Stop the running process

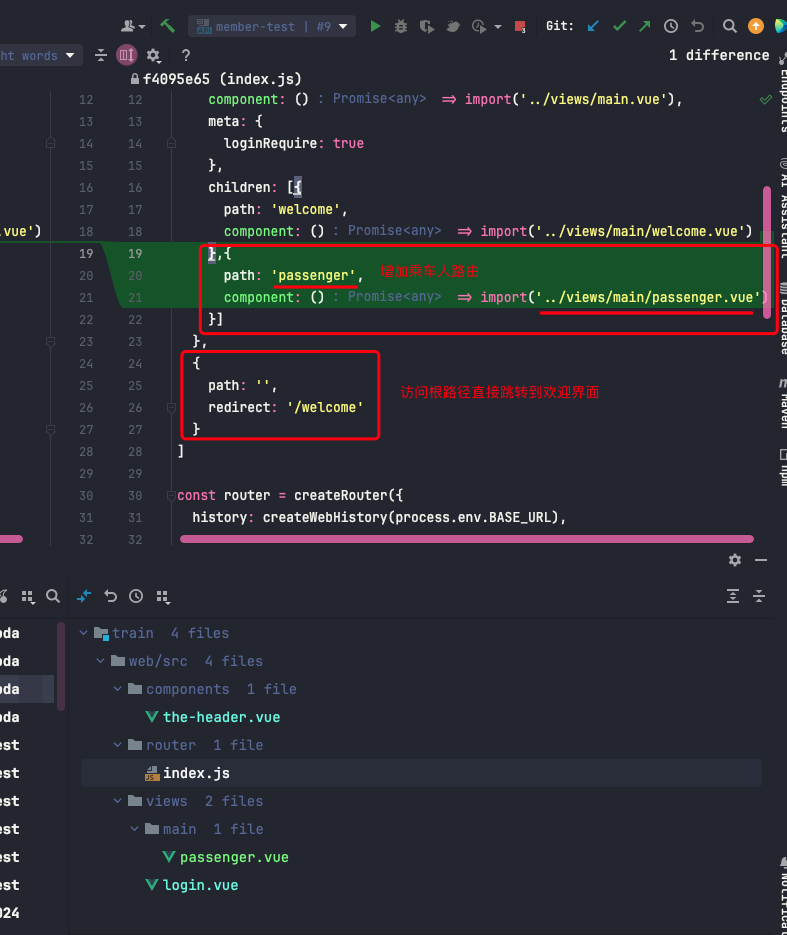pos(520,26)
